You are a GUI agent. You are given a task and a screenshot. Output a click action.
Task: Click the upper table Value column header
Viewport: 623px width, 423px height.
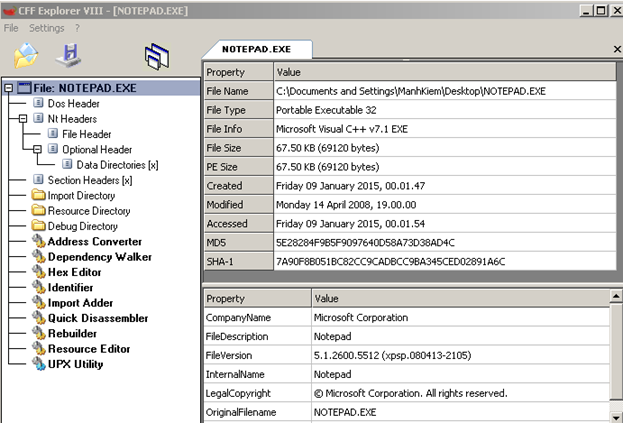[x=445, y=72]
